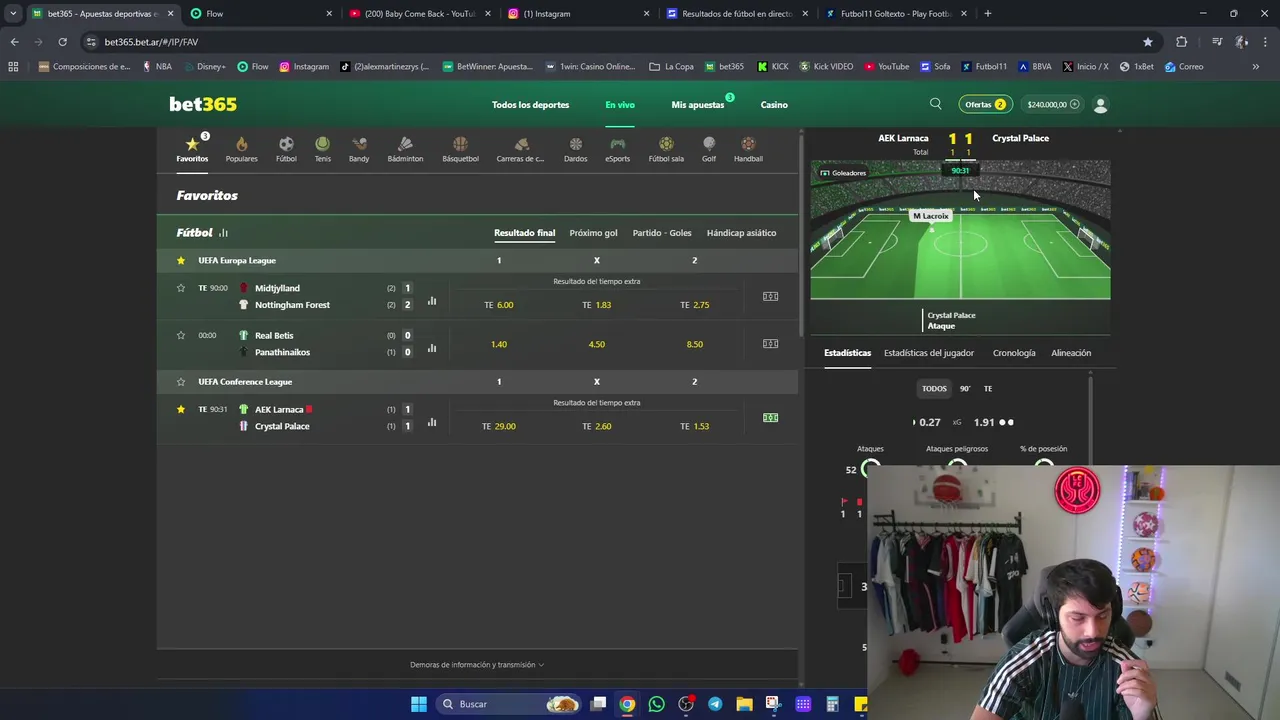Select the eSports category icon

(x=617, y=149)
